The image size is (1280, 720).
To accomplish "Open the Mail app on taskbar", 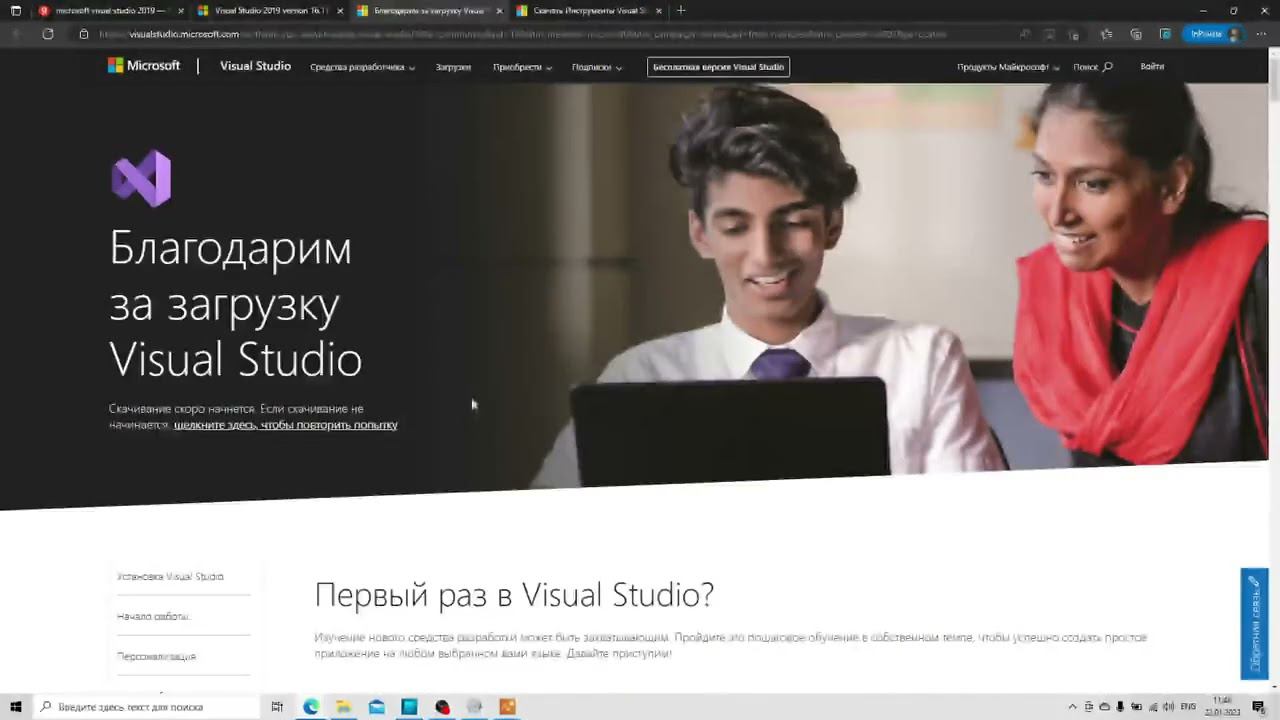I will click(x=376, y=707).
